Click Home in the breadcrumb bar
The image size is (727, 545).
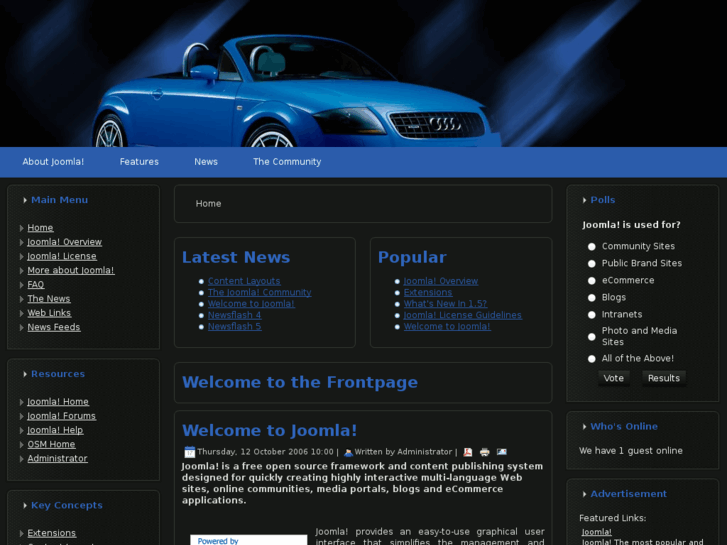pyautogui.click(x=208, y=204)
